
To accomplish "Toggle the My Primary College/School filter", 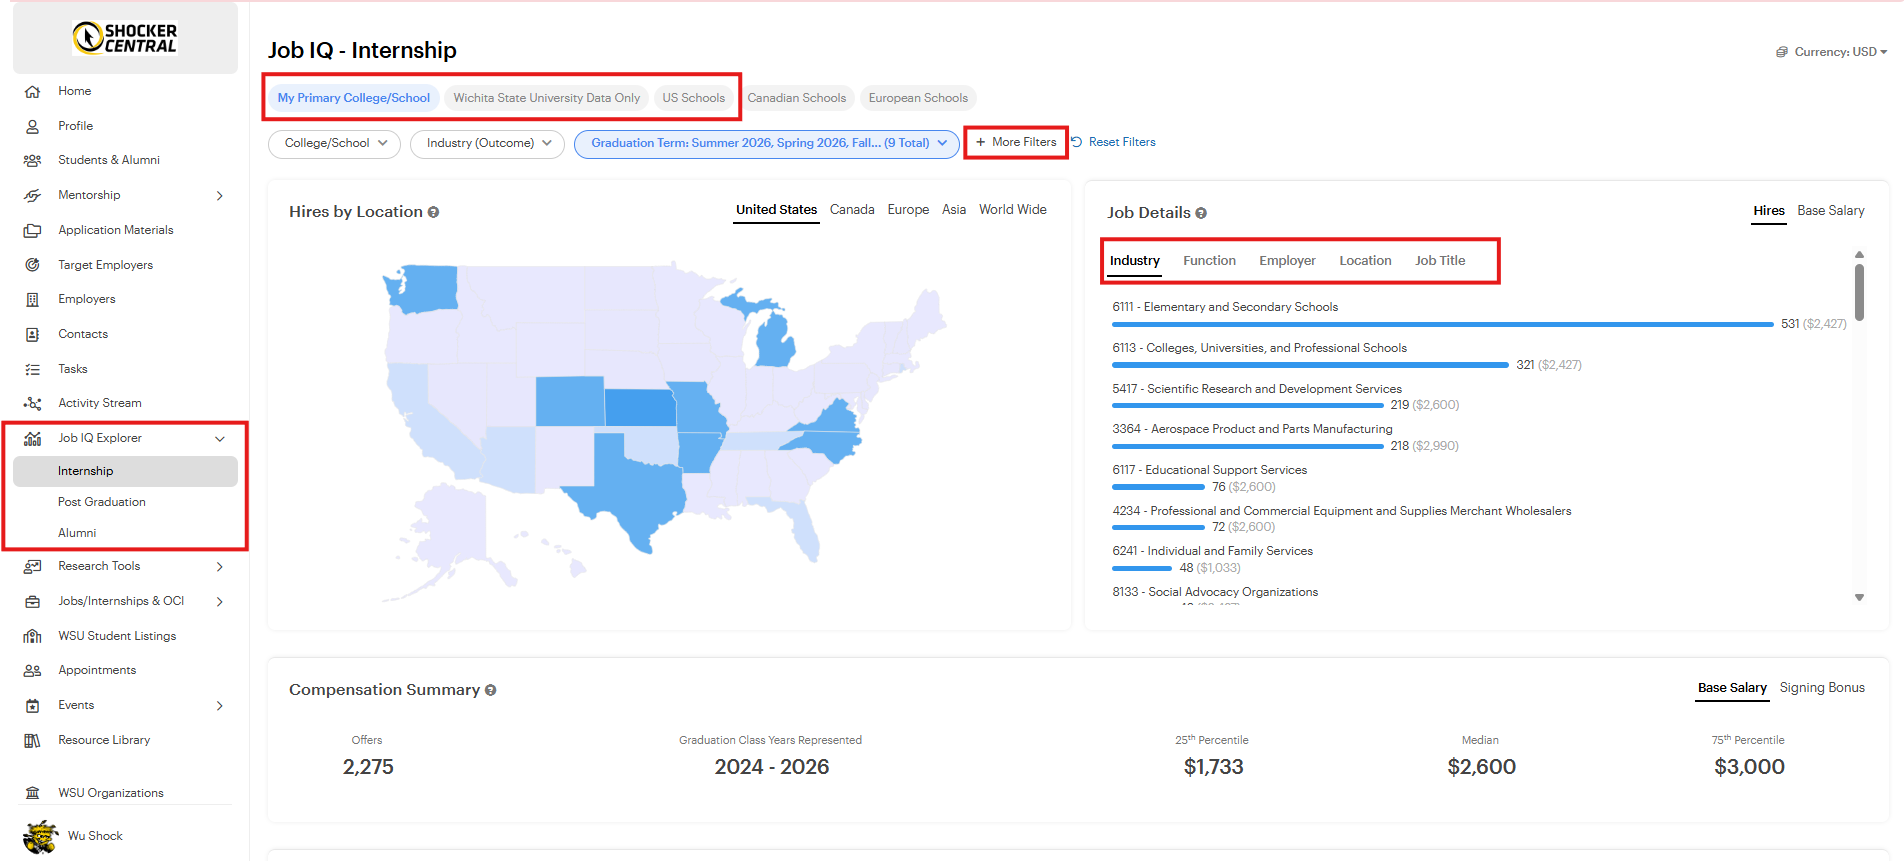I will tap(354, 98).
